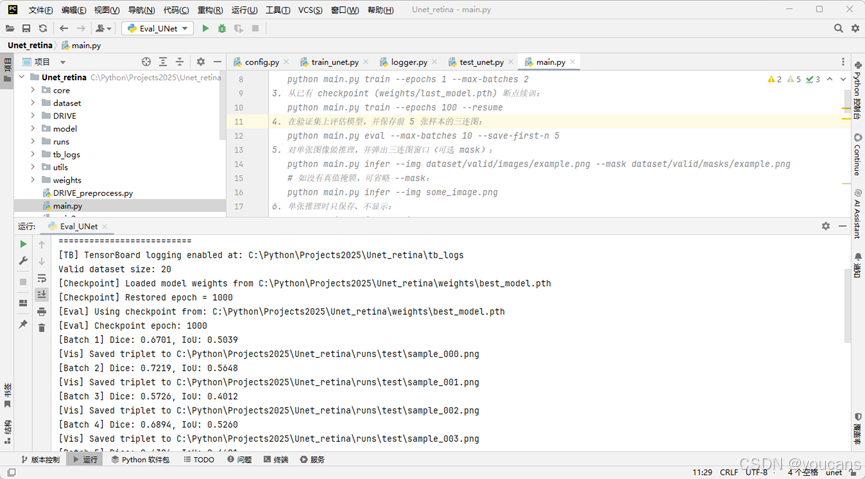Open editor tabs more options menu

[843, 62]
